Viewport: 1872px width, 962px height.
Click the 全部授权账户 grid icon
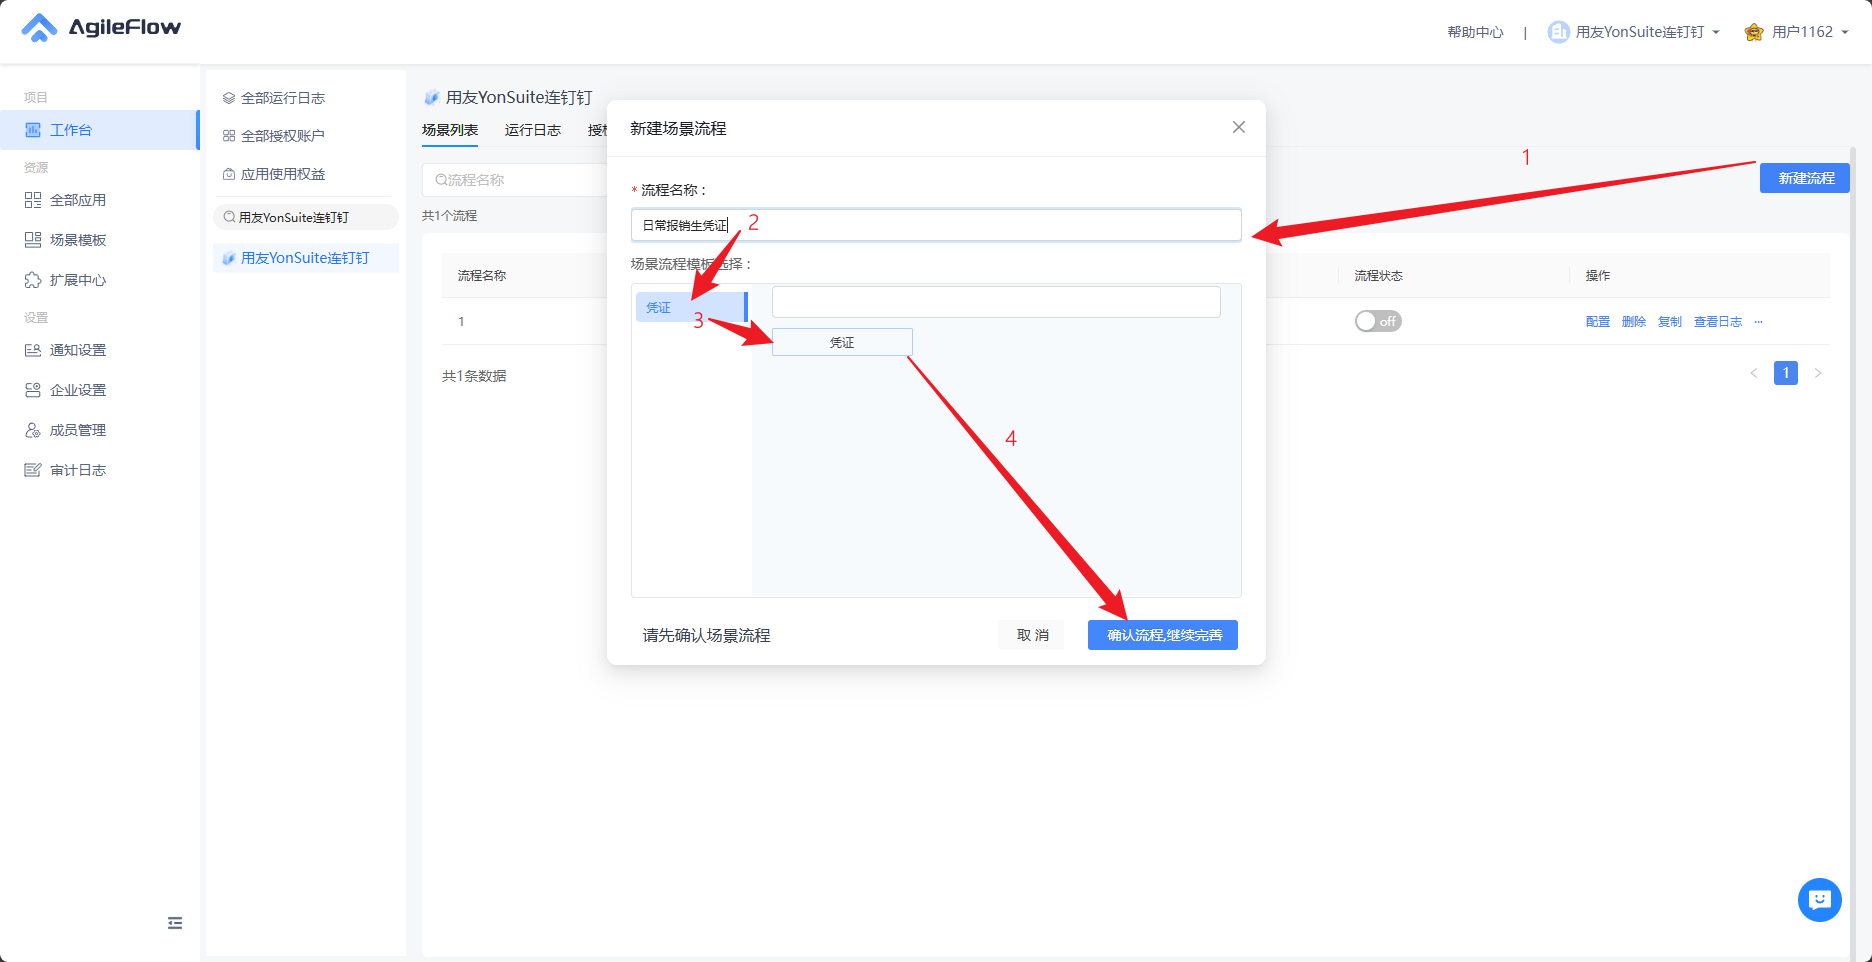229,136
